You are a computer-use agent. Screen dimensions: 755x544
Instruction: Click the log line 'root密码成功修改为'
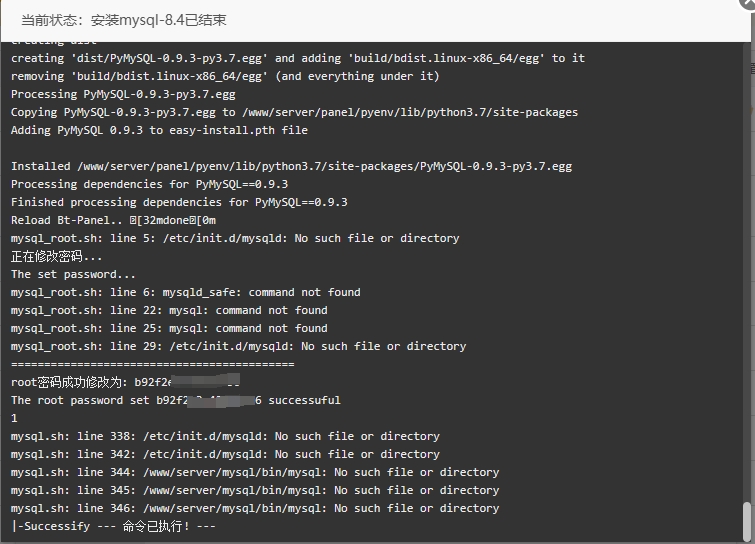(x=125, y=382)
